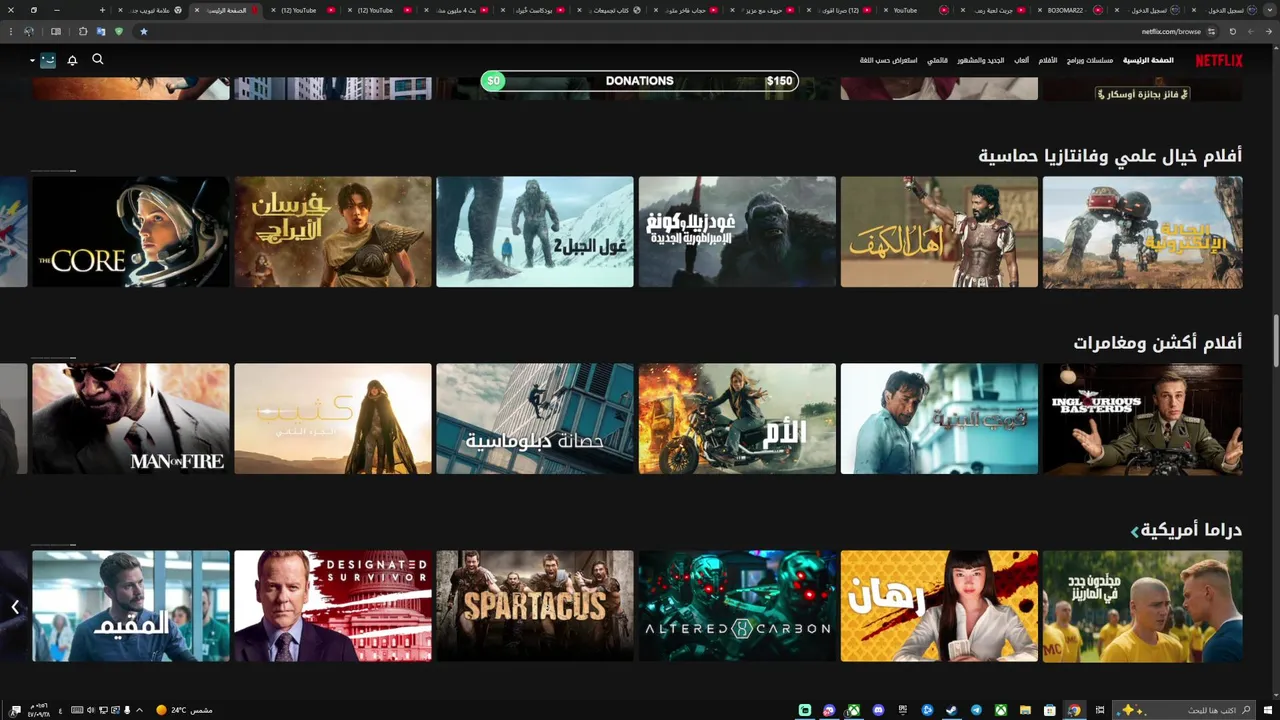Open the touch keyboard tray icon
The width and height of the screenshot is (1280, 720).
(77, 710)
